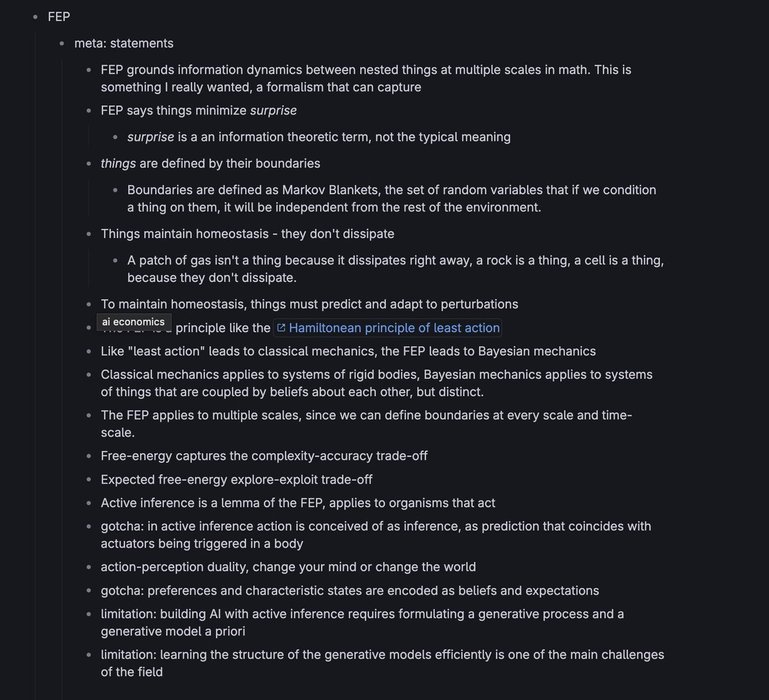Place cursor in 'Active inference is a lemma' line

pos(298,503)
